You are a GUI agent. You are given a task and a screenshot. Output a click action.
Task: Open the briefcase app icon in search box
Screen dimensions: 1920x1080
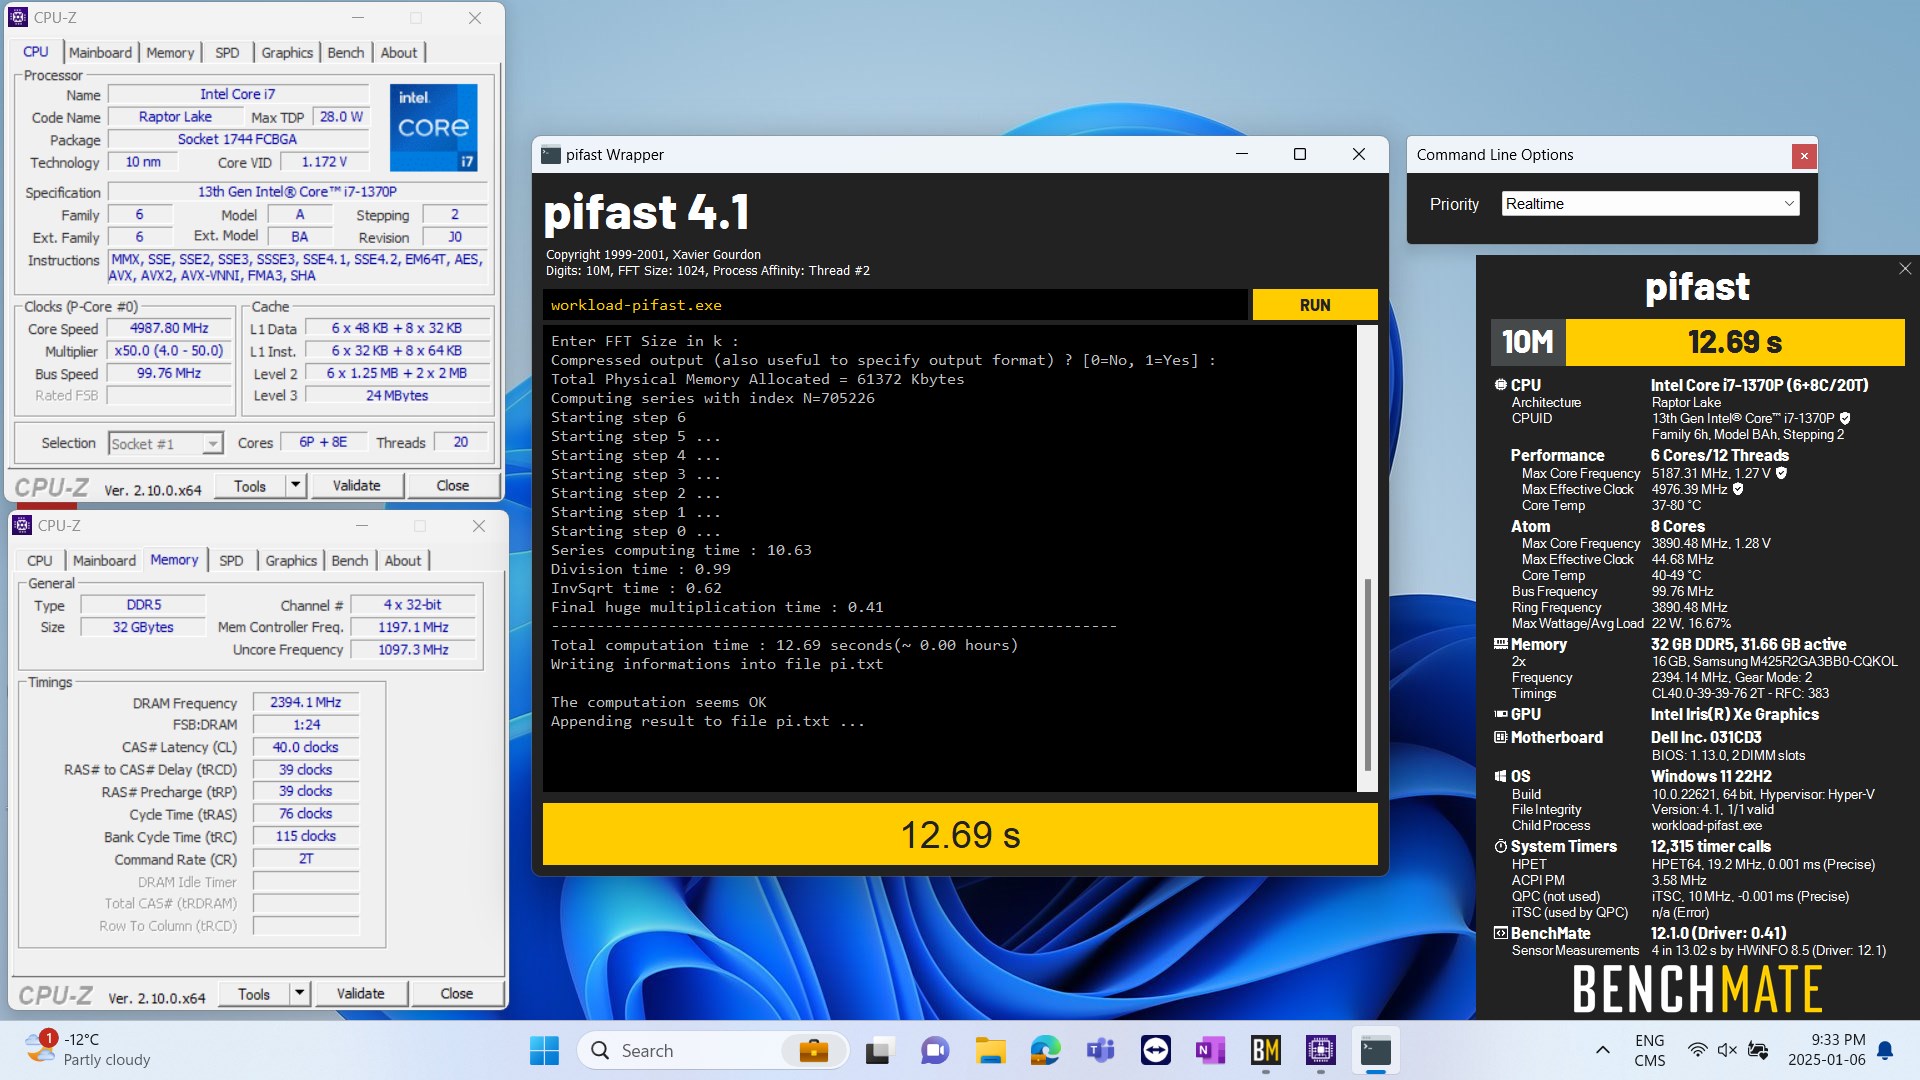pyautogui.click(x=813, y=1050)
